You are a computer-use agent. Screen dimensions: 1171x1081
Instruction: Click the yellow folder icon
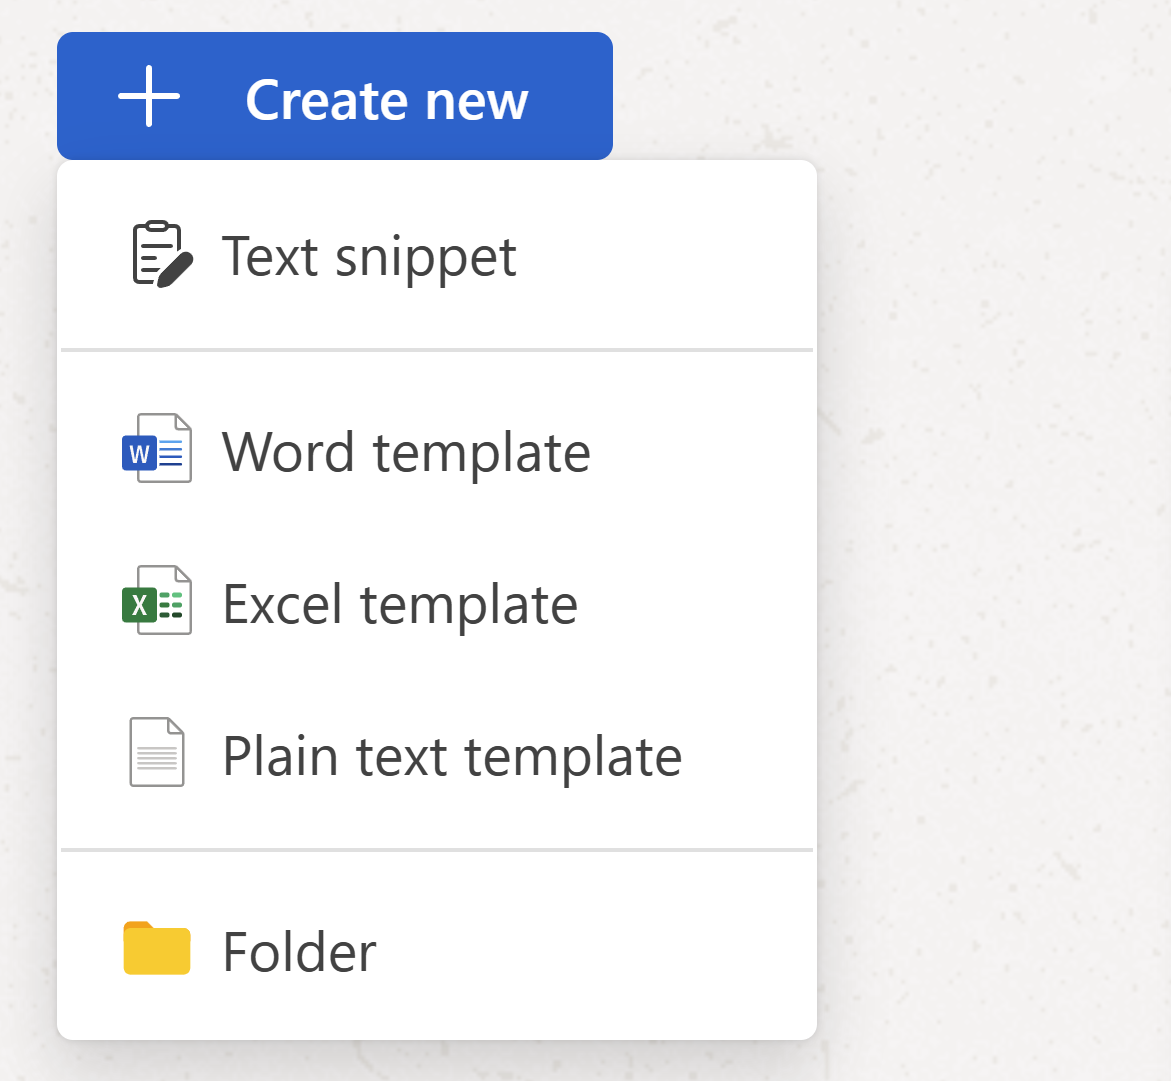coord(157,948)
